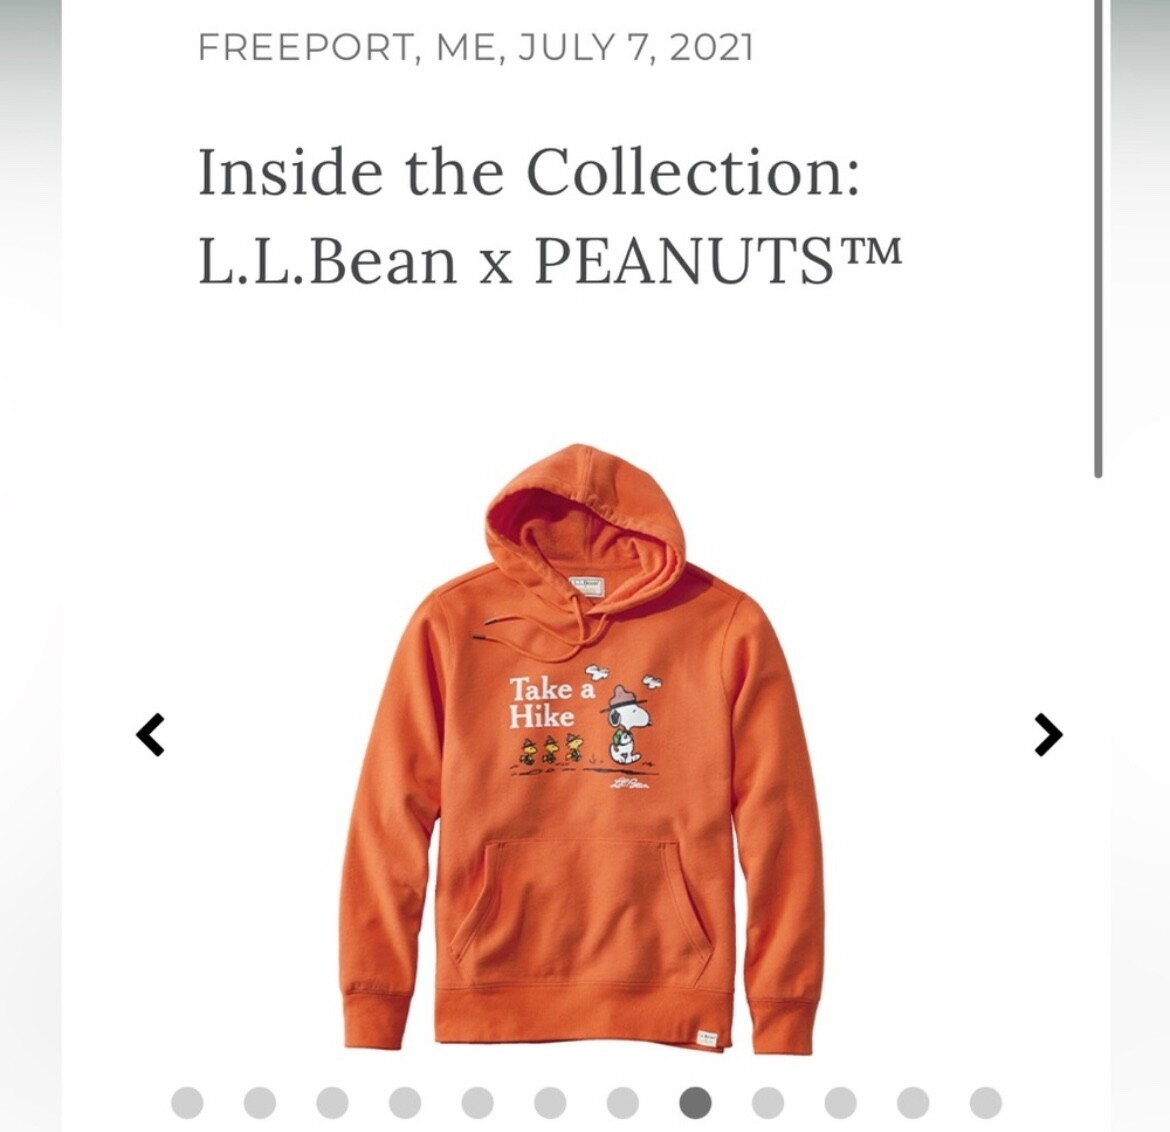Go to the previous carousel image arrow
The width and height of the screenshot is (1170, 1132).
tap(151, 735)
